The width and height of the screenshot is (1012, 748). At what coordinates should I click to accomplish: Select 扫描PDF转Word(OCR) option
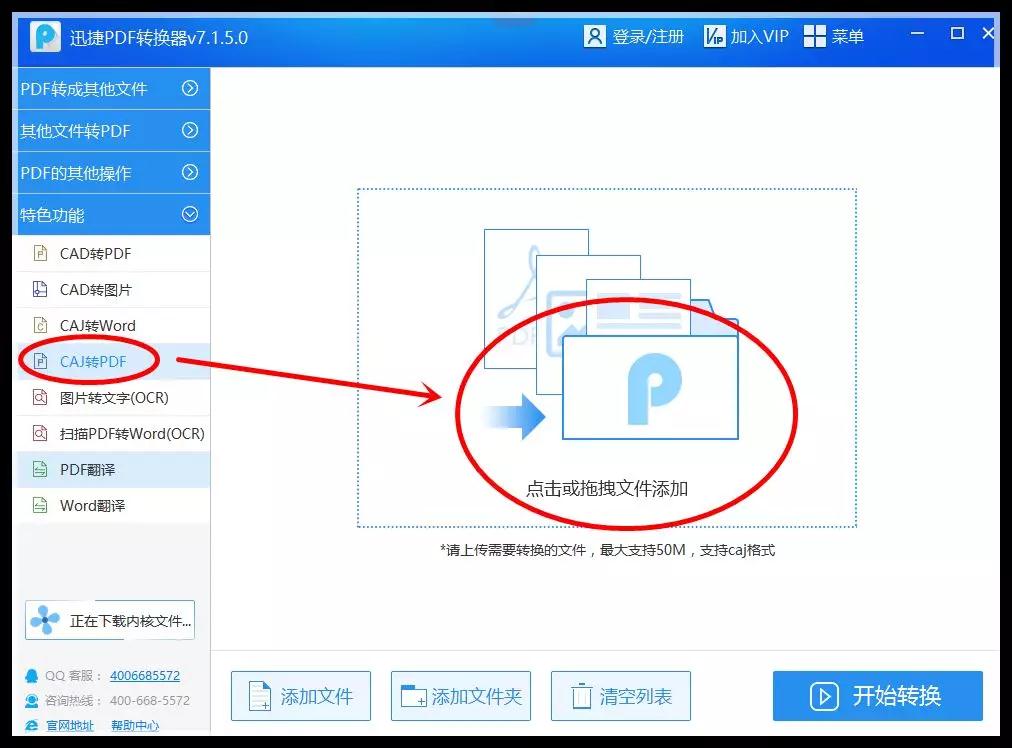pos(131,434)
